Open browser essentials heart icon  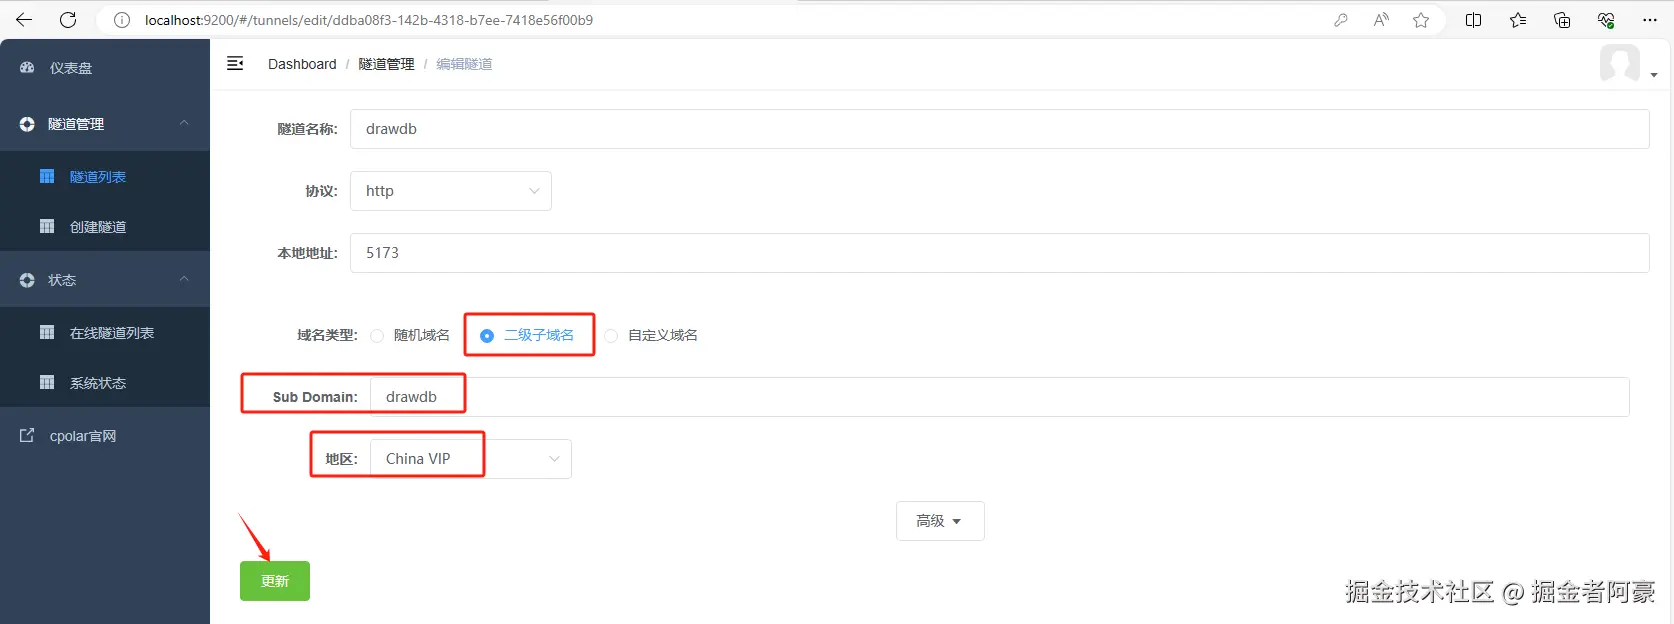(1606, 20)
